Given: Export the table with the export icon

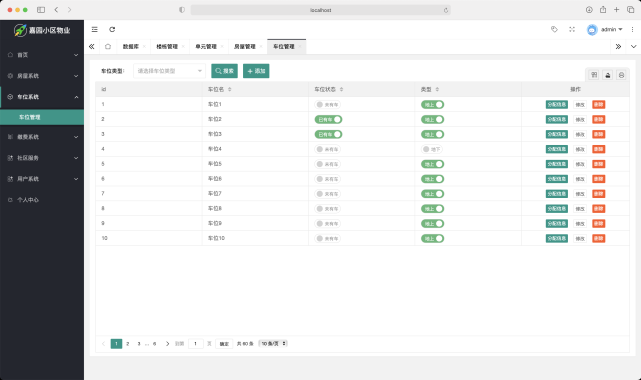Looking at the screenshot, I should (x=607, y=75).
